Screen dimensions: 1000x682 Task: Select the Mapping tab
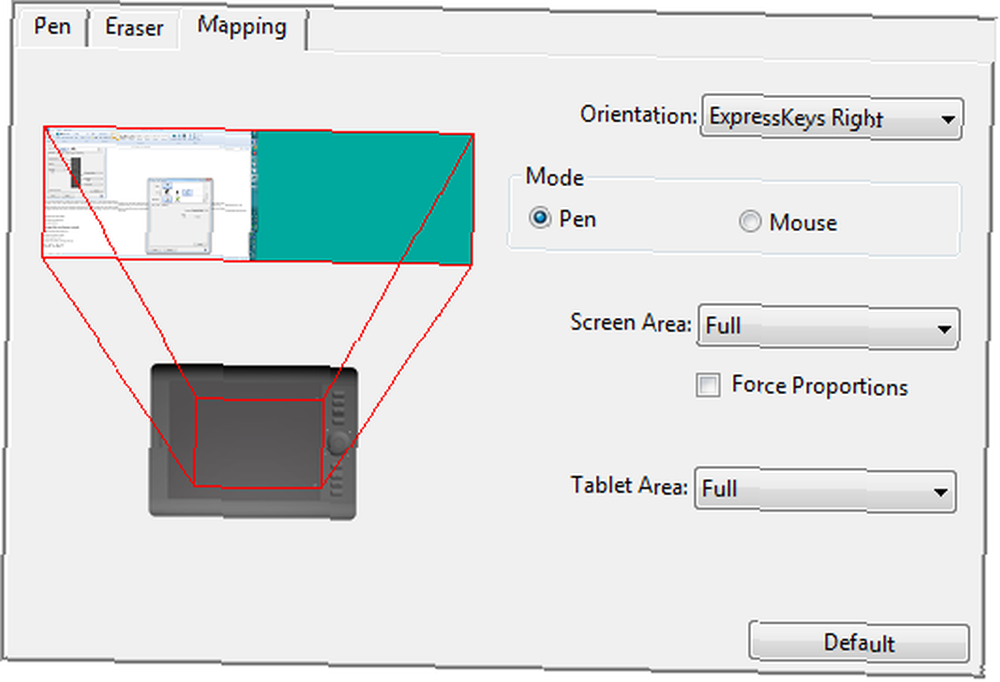[242, 27]
